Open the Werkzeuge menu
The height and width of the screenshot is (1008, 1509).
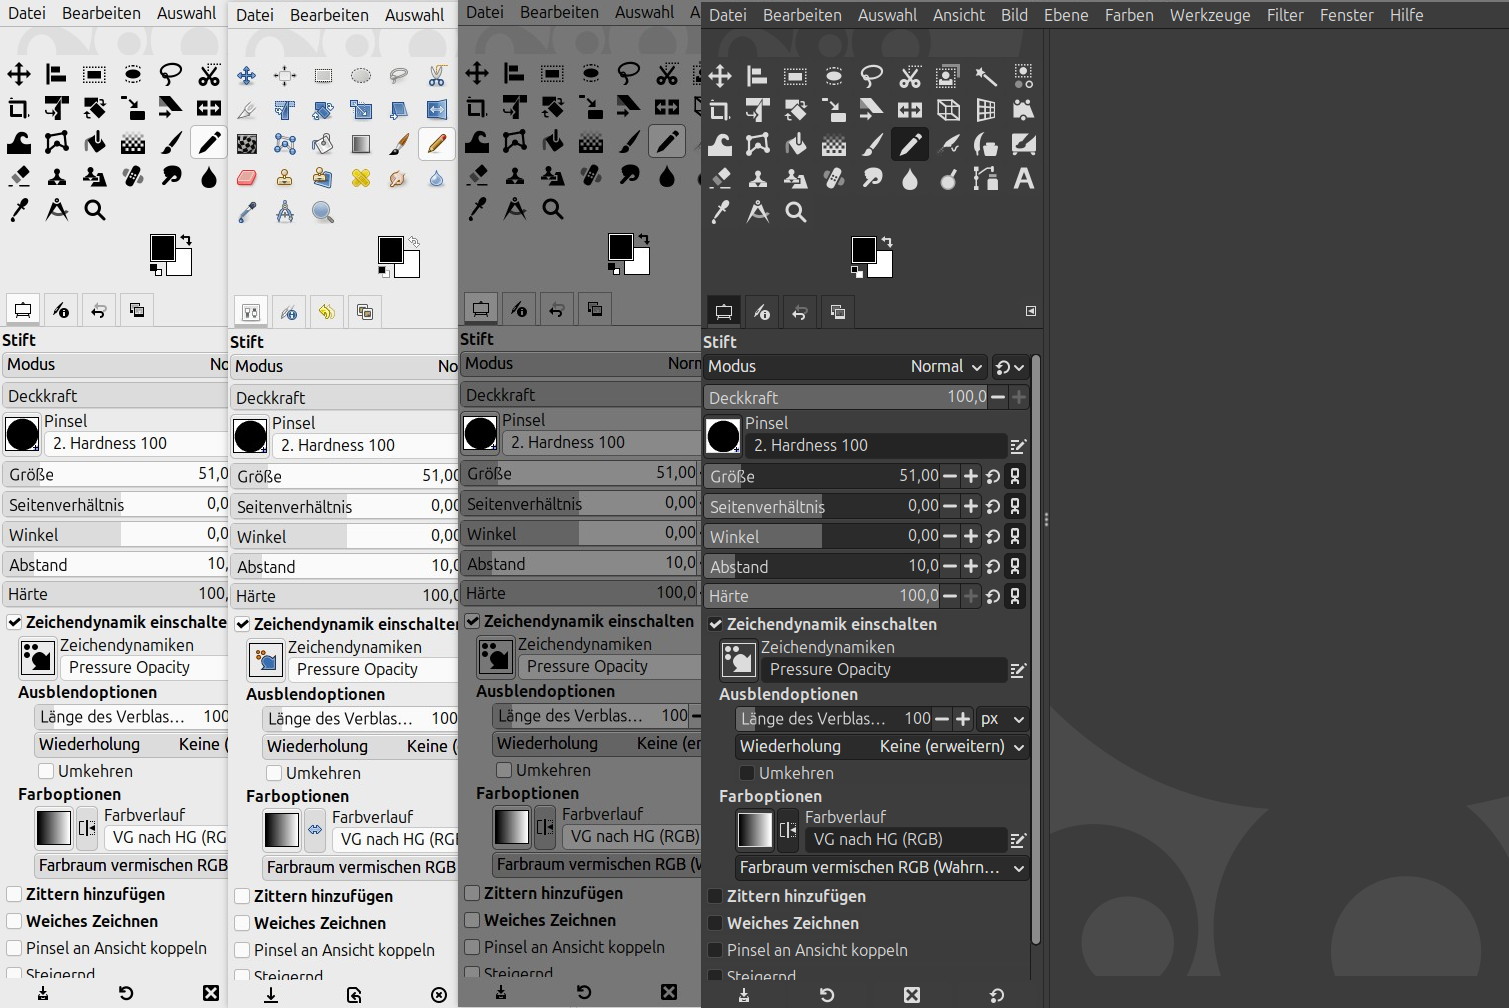pos(1210,15)
